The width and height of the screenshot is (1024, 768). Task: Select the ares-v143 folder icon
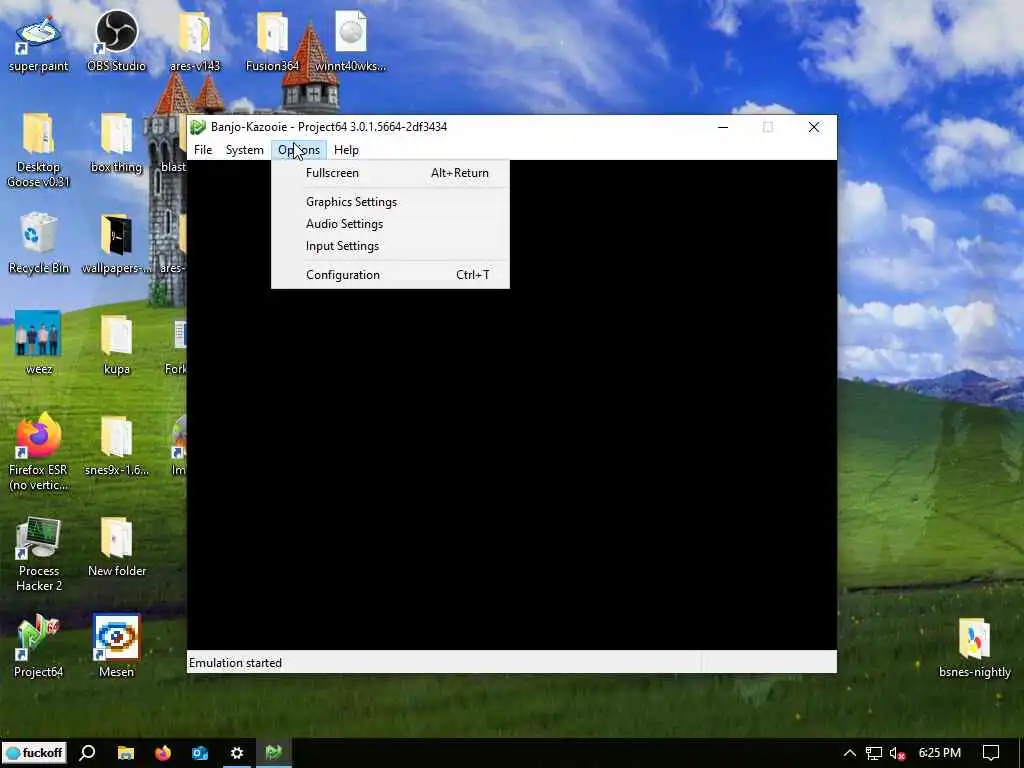coord(195,42)
